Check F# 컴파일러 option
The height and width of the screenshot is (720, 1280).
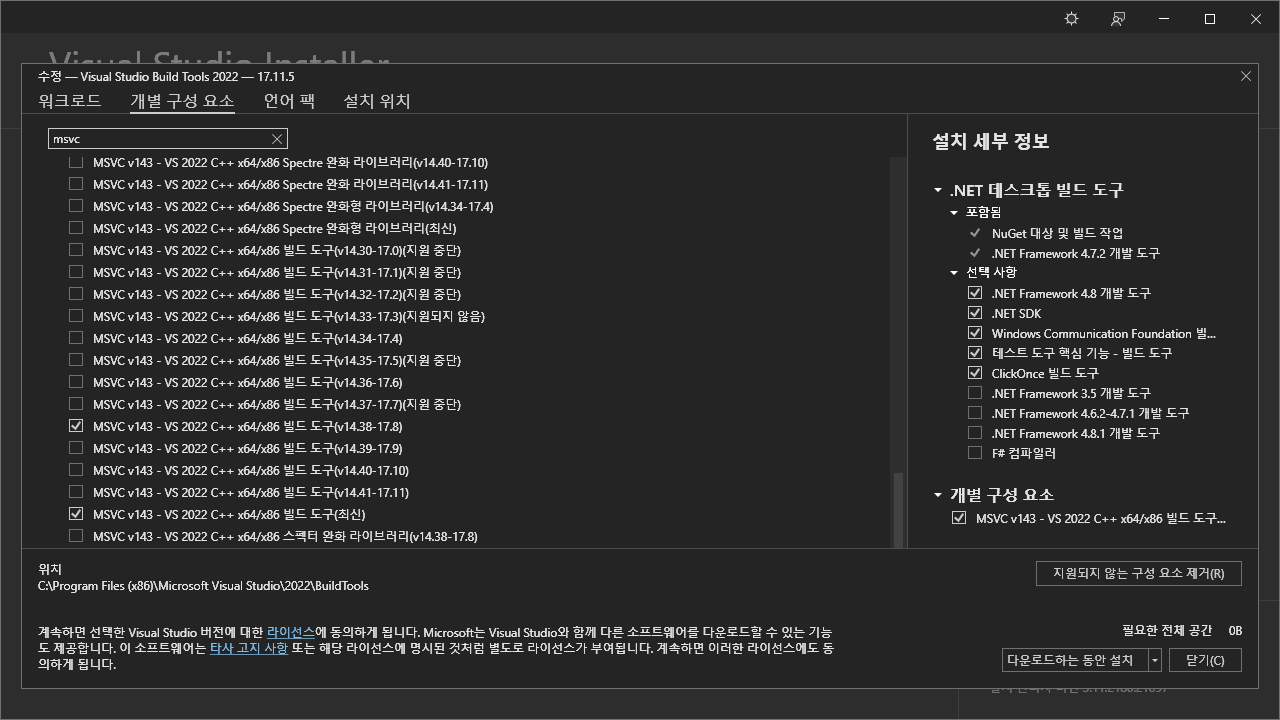(x=975, y=453)
